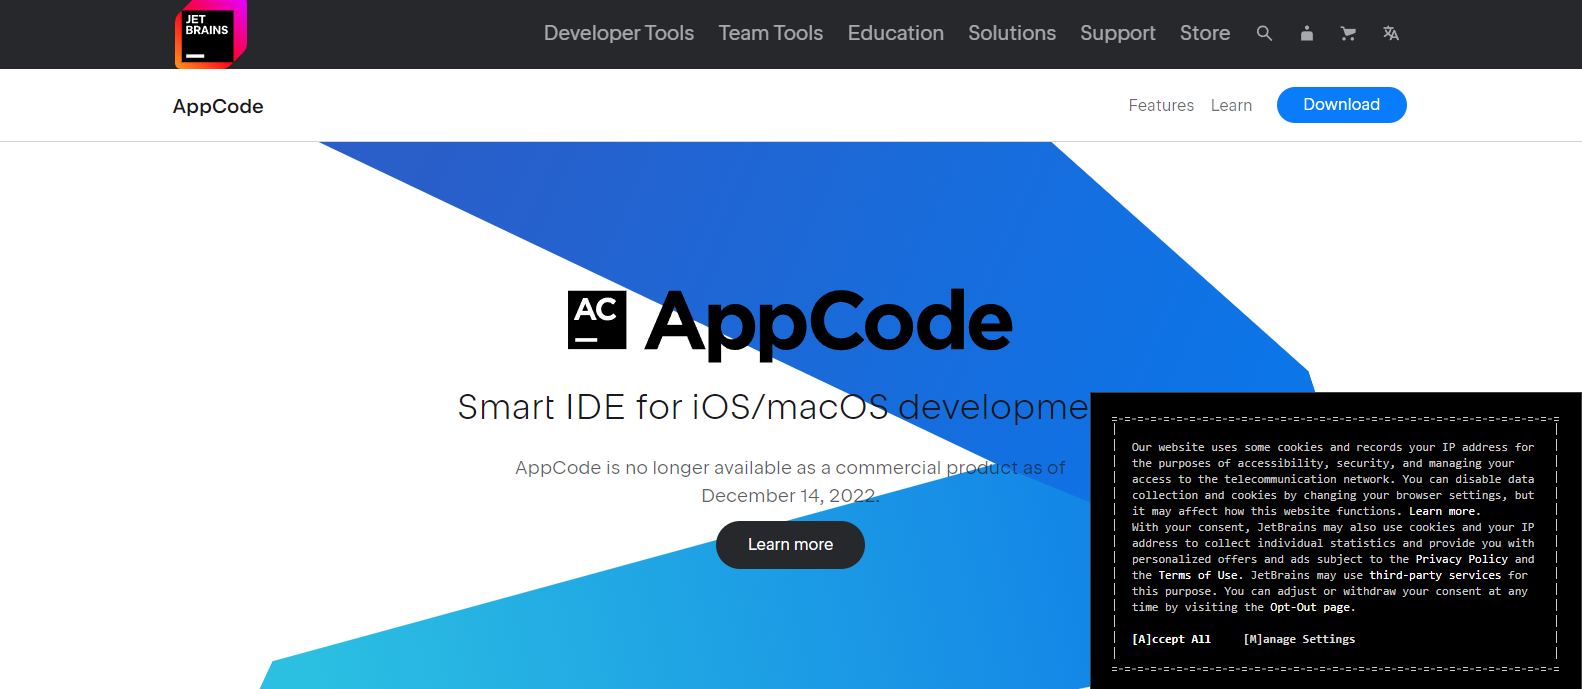Image resolution: width=1582 pixels, height=689 pixels.
Task: Accept all cookies in the banner
Action: (1171, 639)
